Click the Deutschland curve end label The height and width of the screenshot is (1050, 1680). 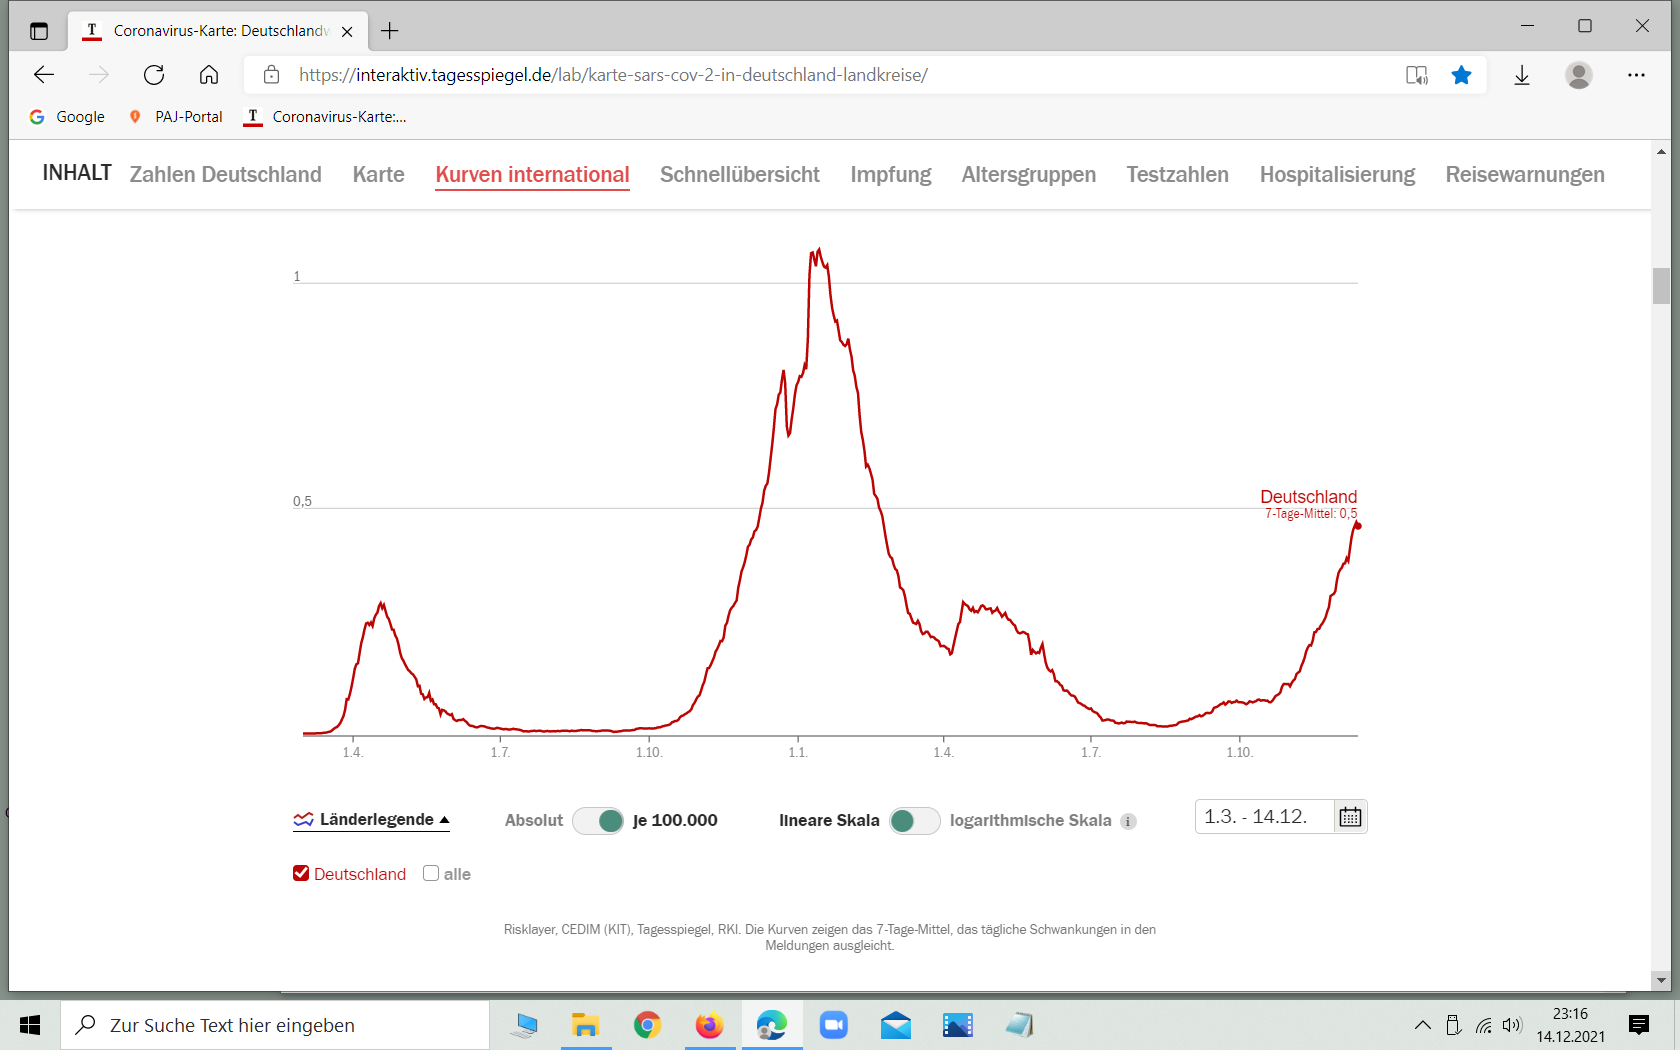1309,503
